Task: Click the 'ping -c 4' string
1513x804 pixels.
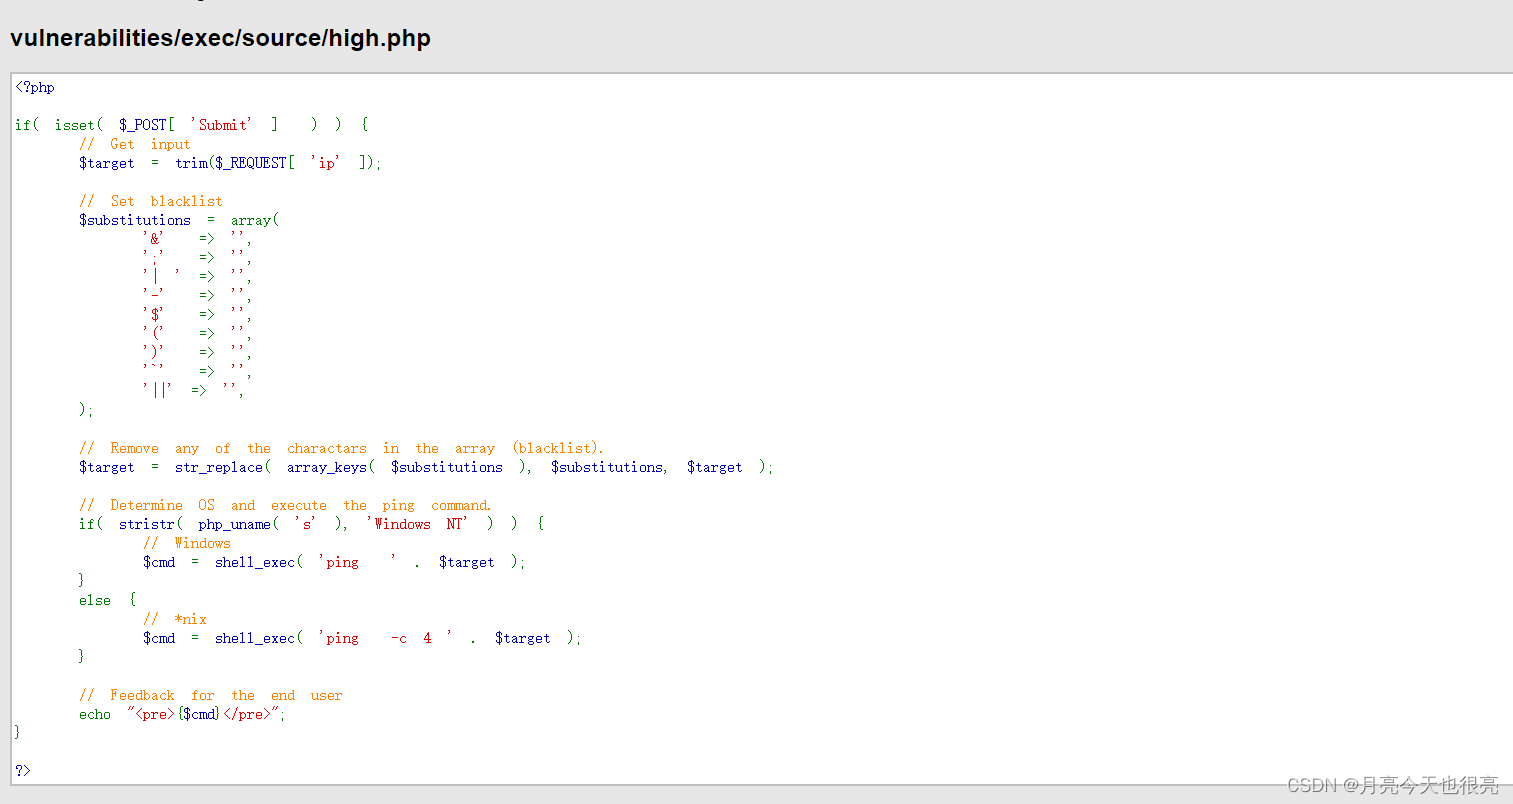Action: pyautogui.click(x=385, y=638)
